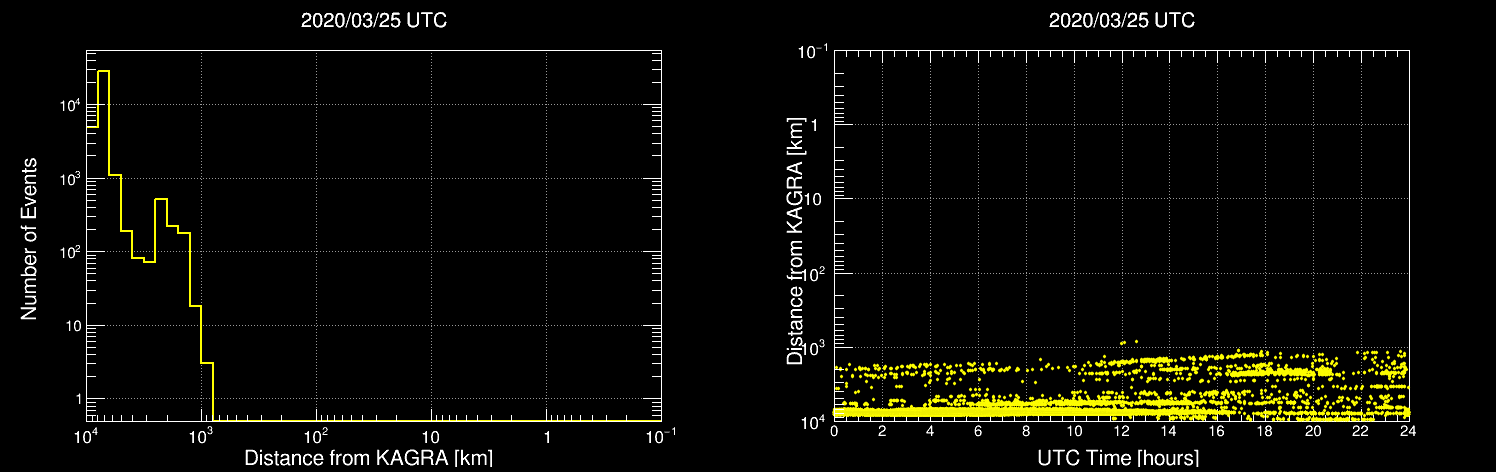Click the 10^3 tick on the histogram's y-axis
The image size is (1496, 472).
point(70,177)
